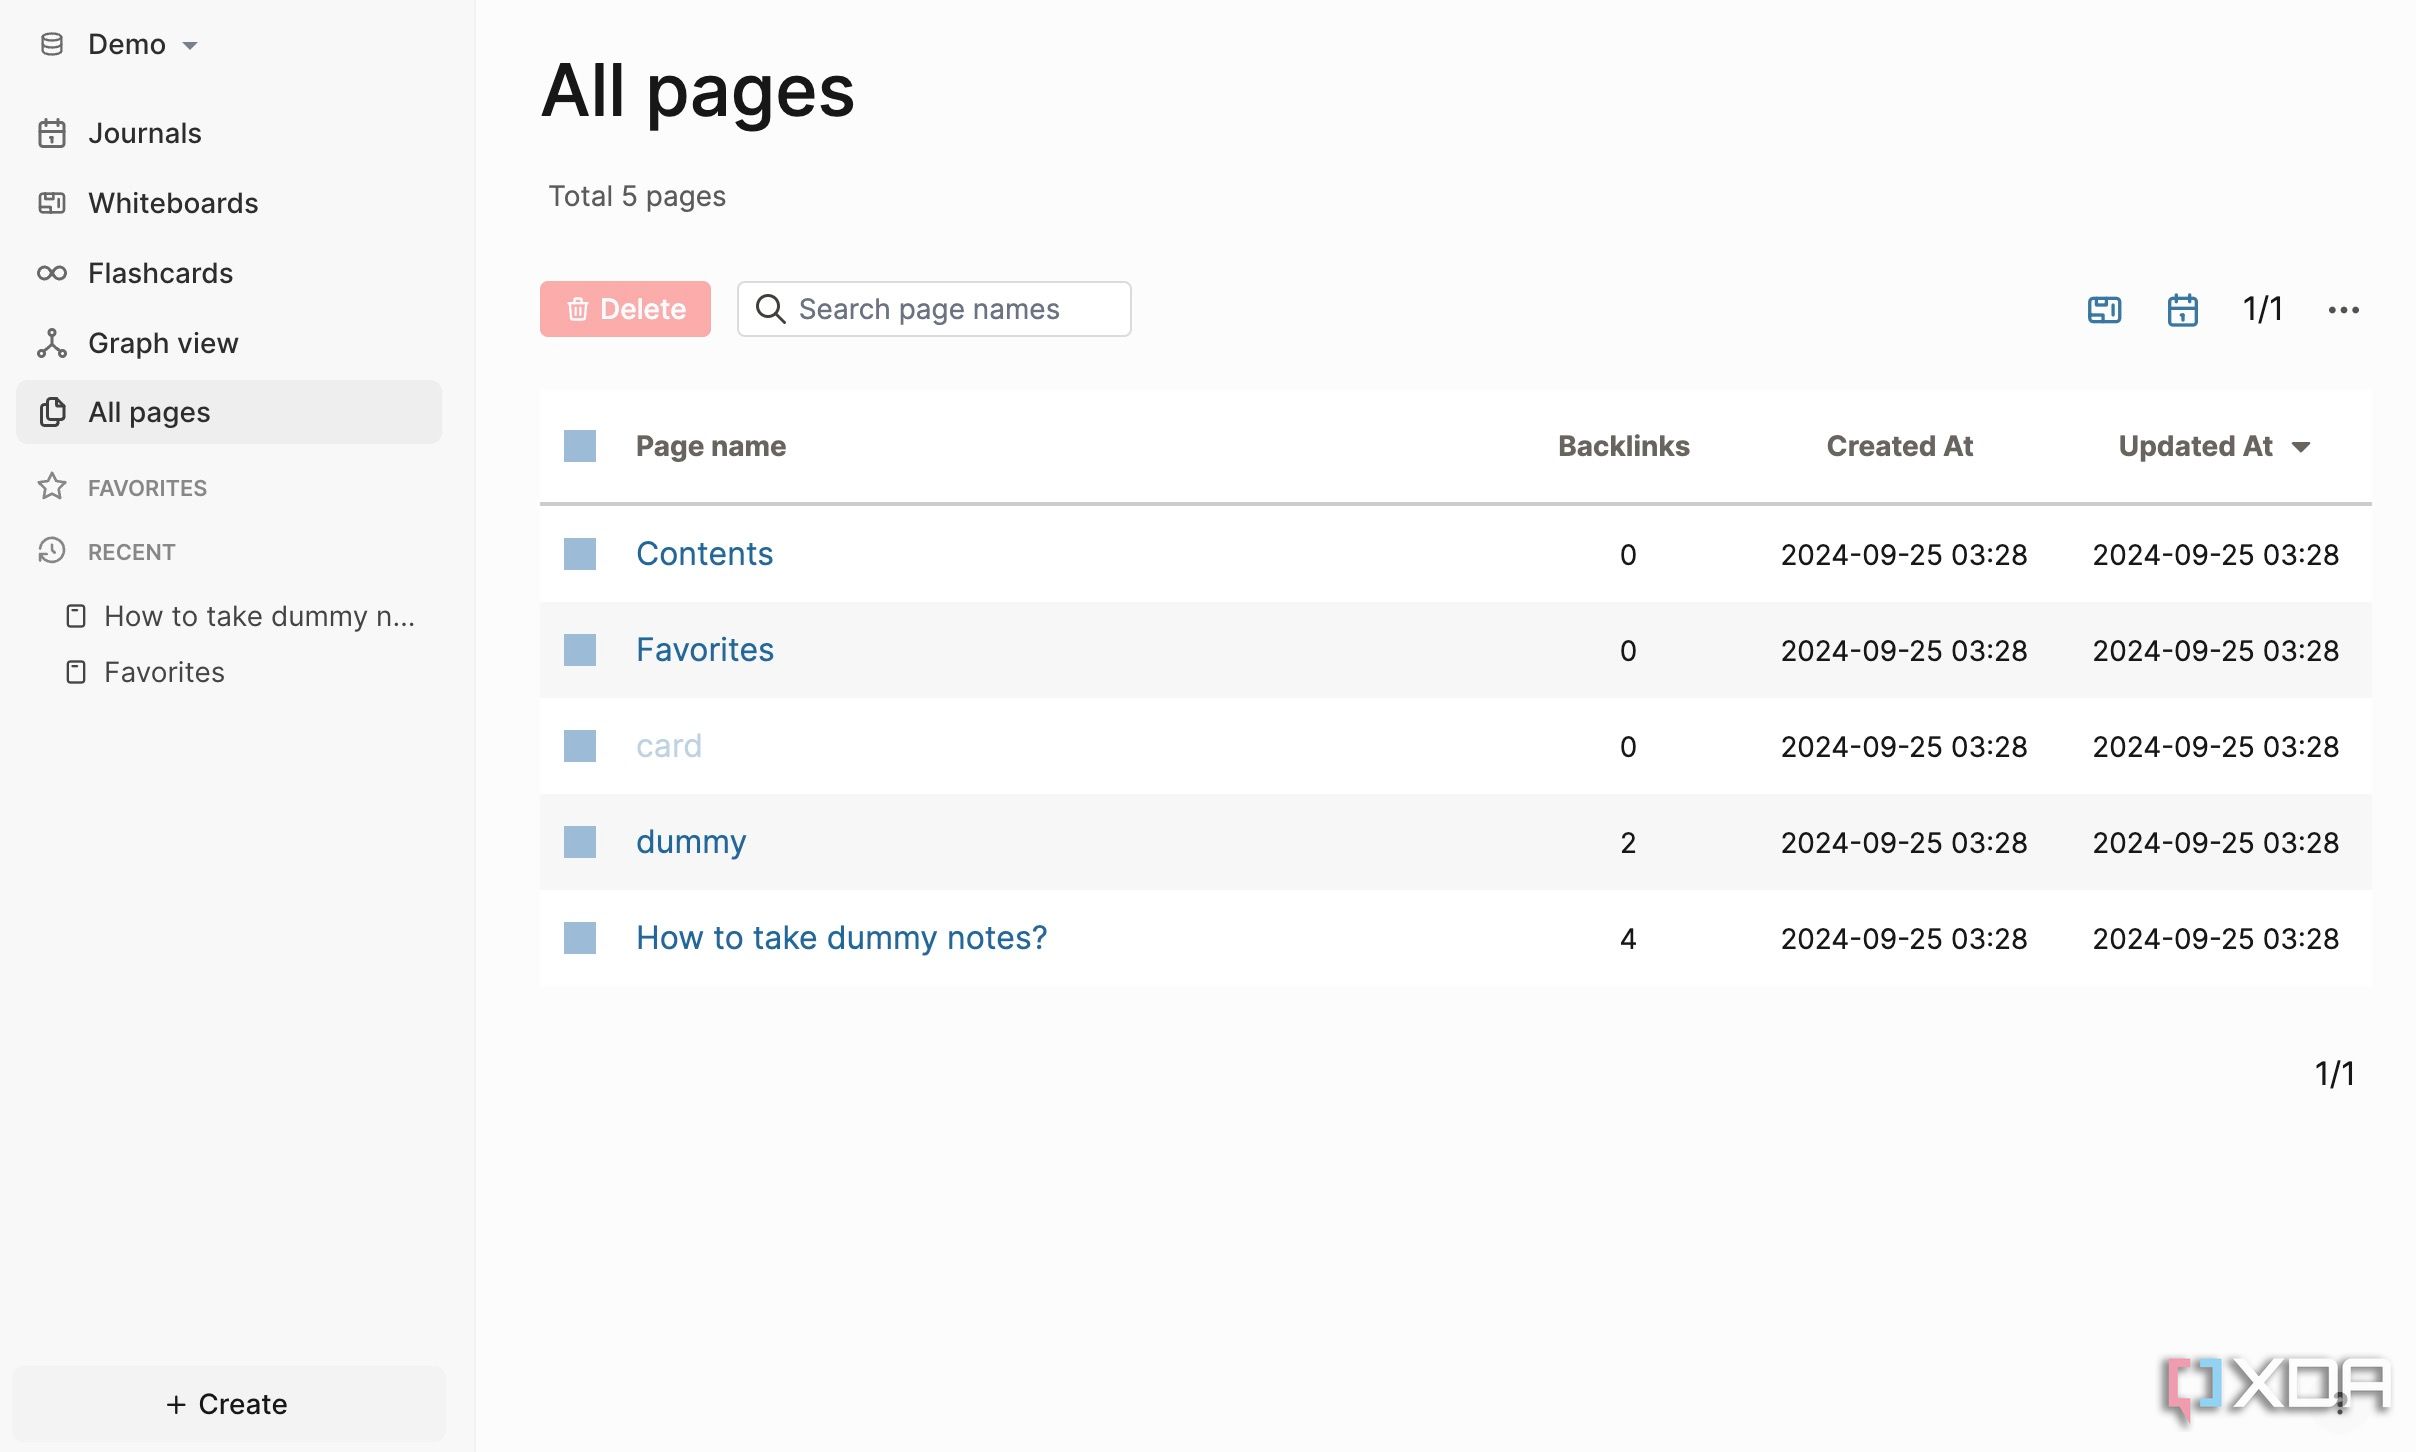Image resolution: width=2416 pixels, height=1452 pixels.
Task: Click the magnifier icon in search box
Action: [770, 309]
